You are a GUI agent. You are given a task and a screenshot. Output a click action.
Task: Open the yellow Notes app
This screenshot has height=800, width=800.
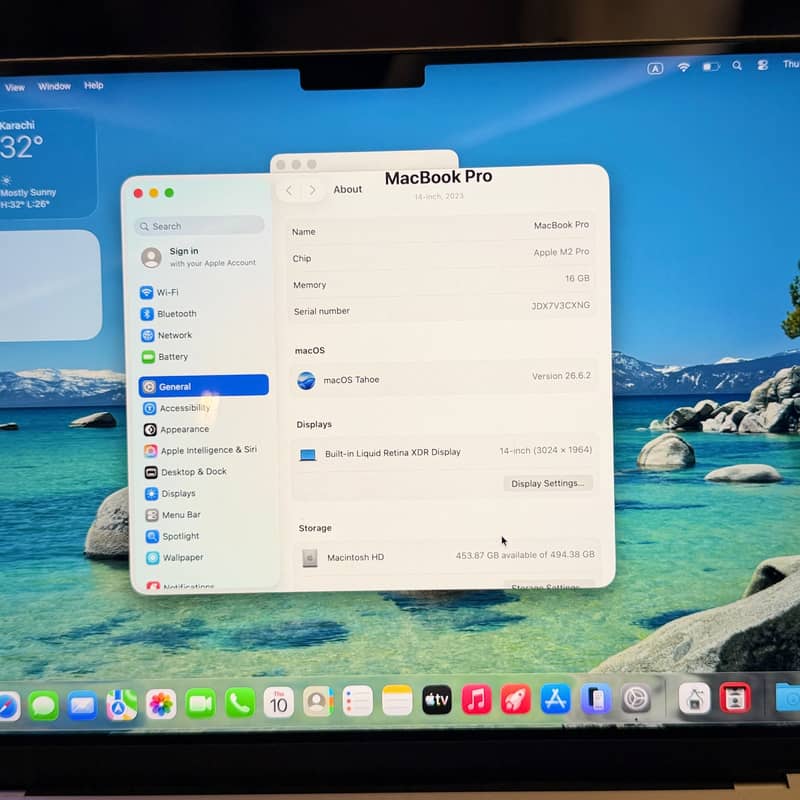397,701
